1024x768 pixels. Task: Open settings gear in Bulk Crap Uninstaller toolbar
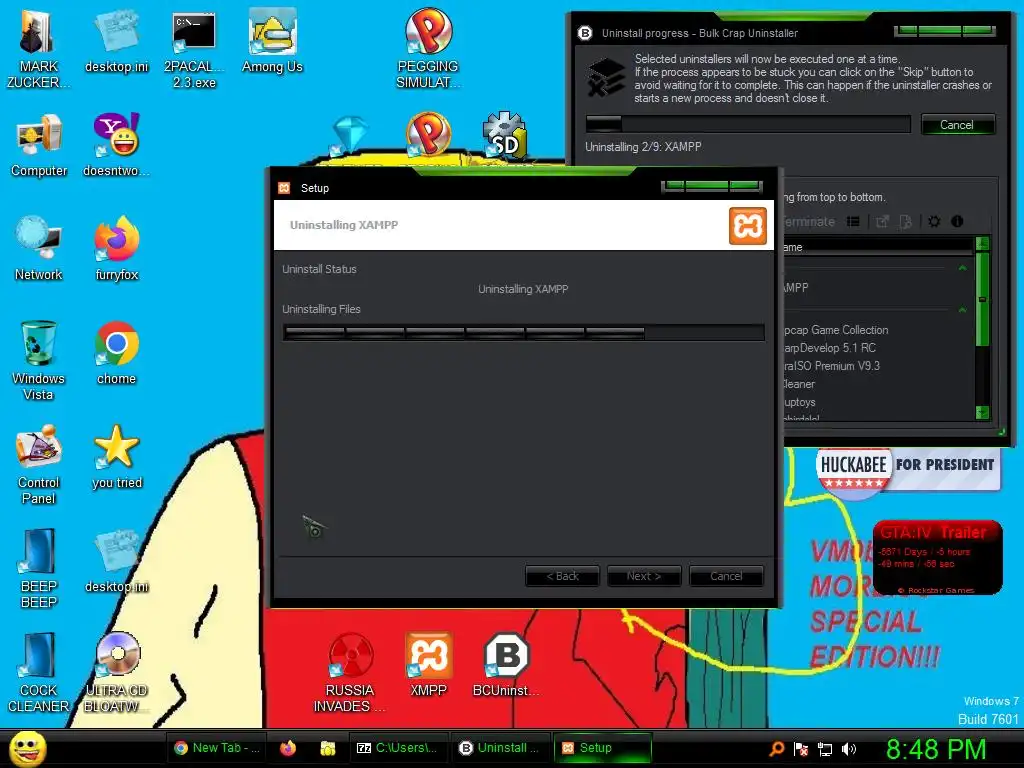(x=935, y=221)
